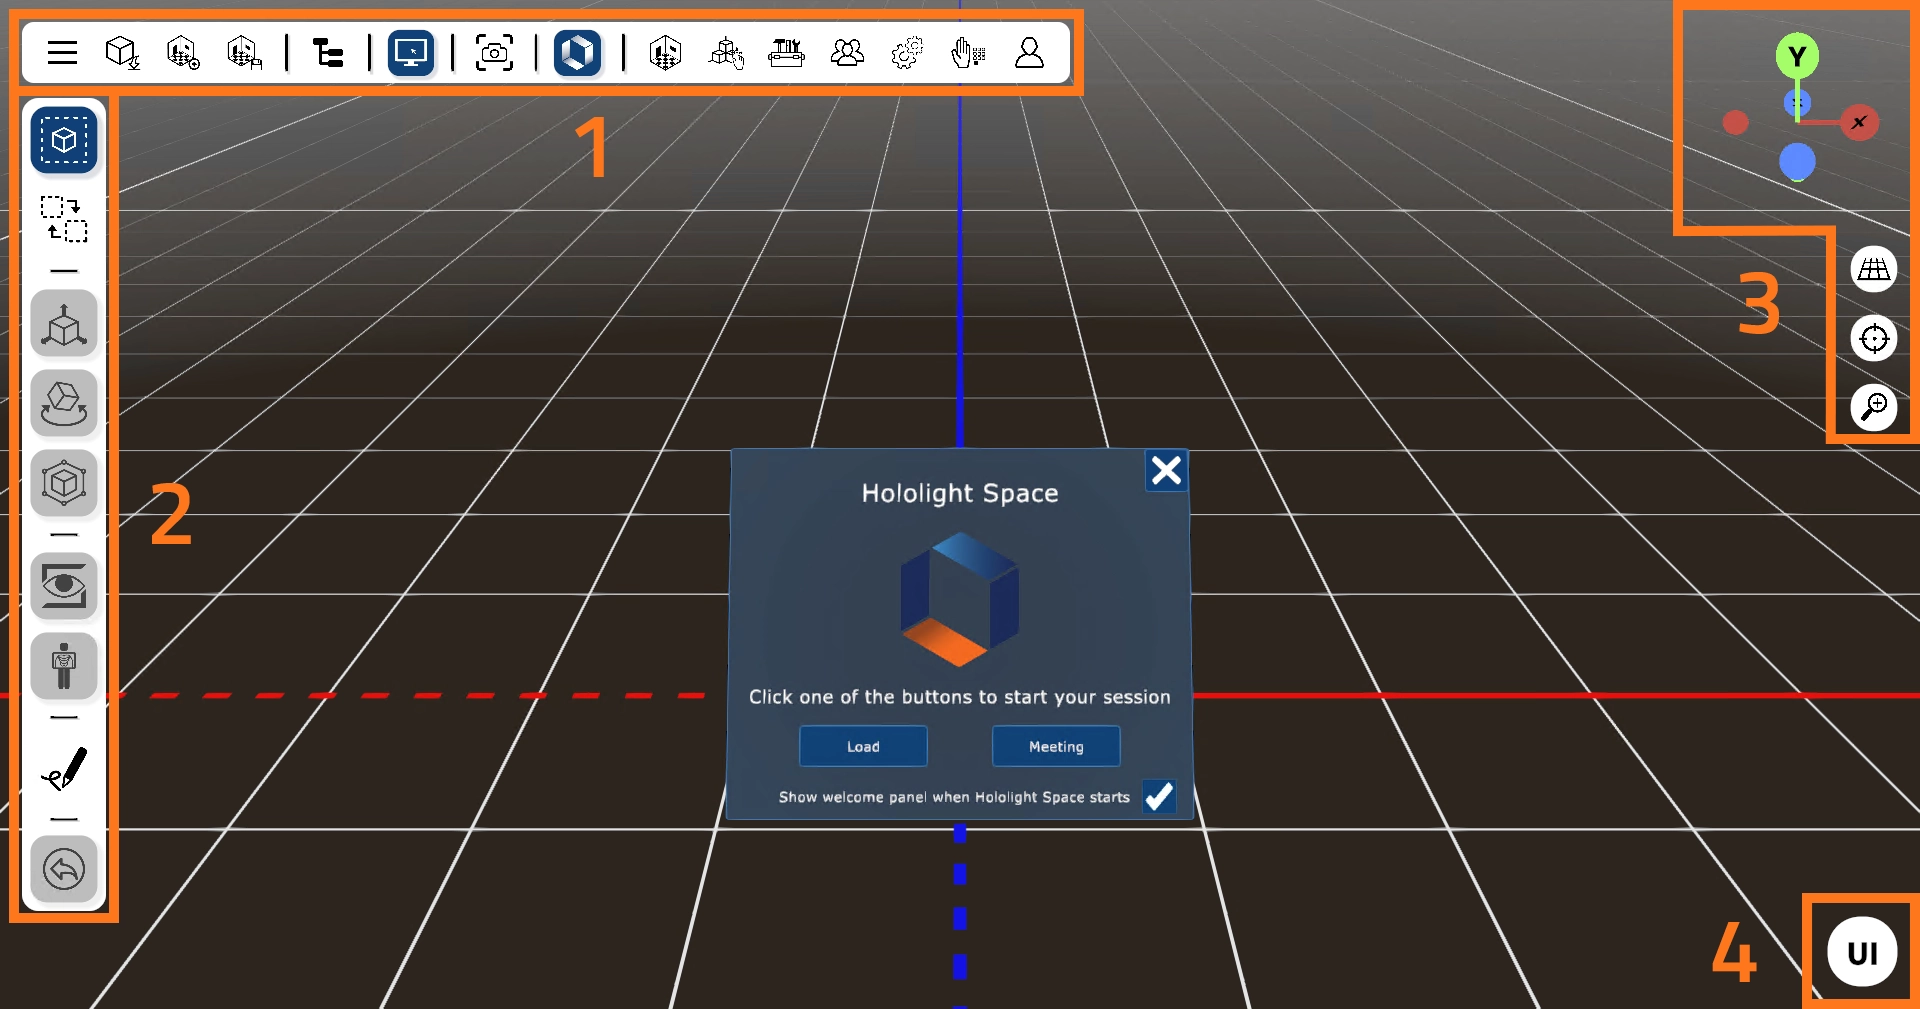Click the camera screenshot capture icon
1920x1009 pixels.
pyautogui.click(x=494, y=52)
